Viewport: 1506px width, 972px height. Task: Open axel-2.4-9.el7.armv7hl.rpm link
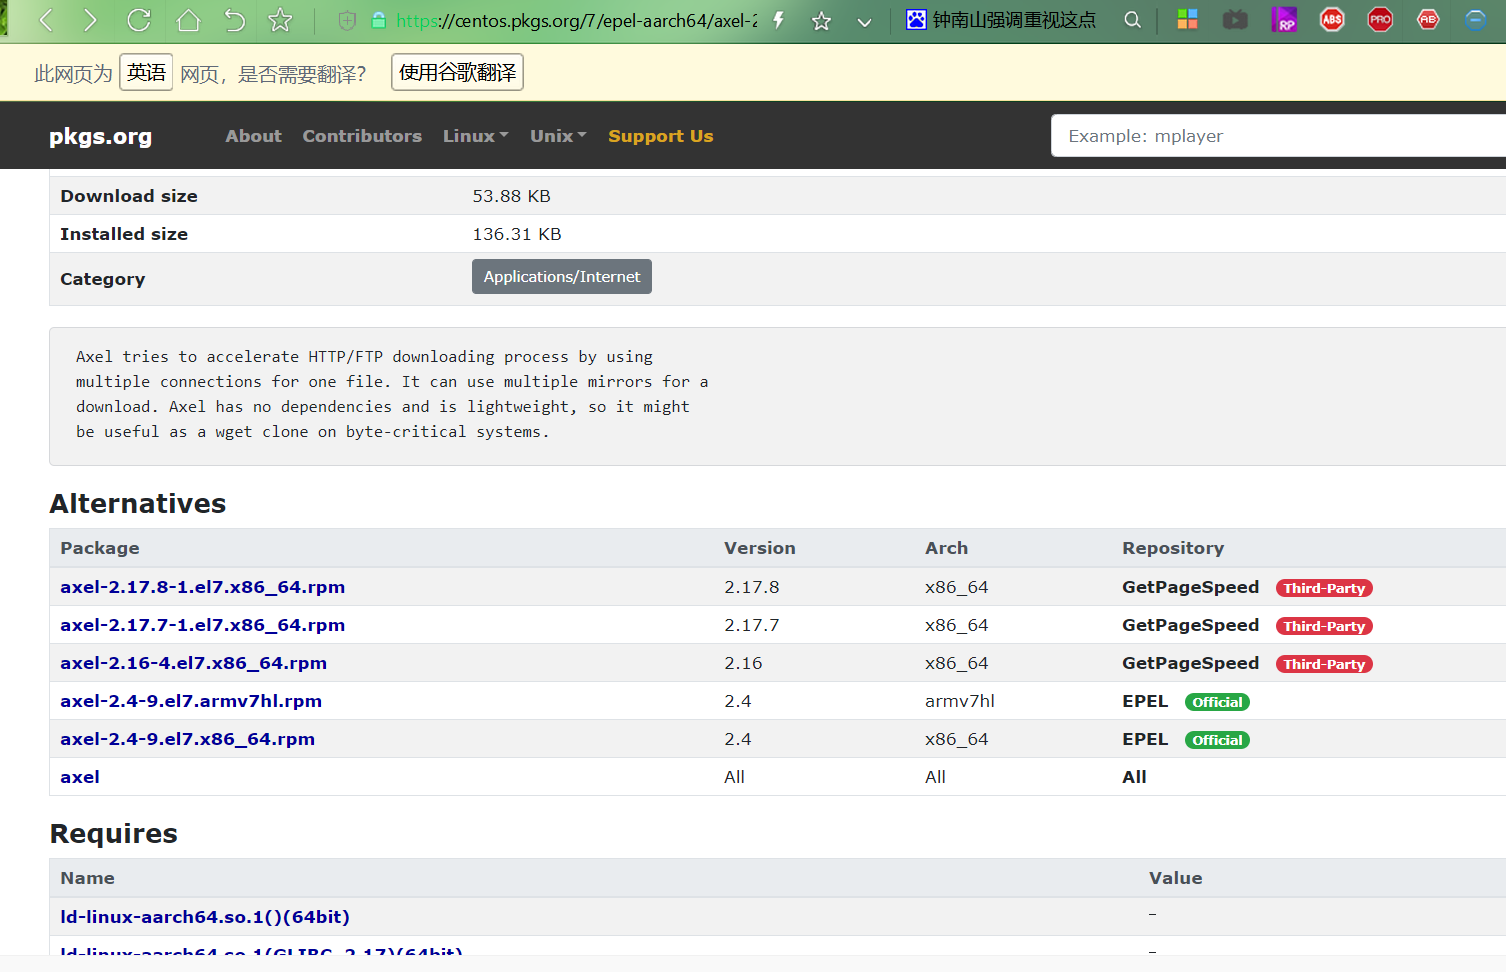(x=191, y=701)
